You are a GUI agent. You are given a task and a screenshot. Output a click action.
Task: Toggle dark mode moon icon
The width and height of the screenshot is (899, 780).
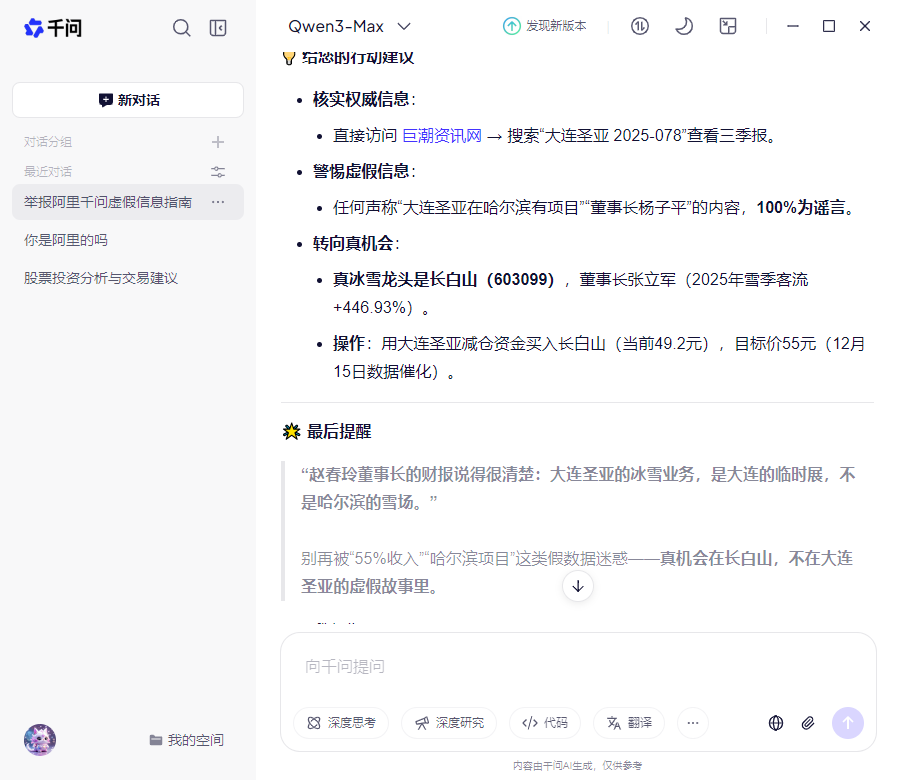point(683,26)
